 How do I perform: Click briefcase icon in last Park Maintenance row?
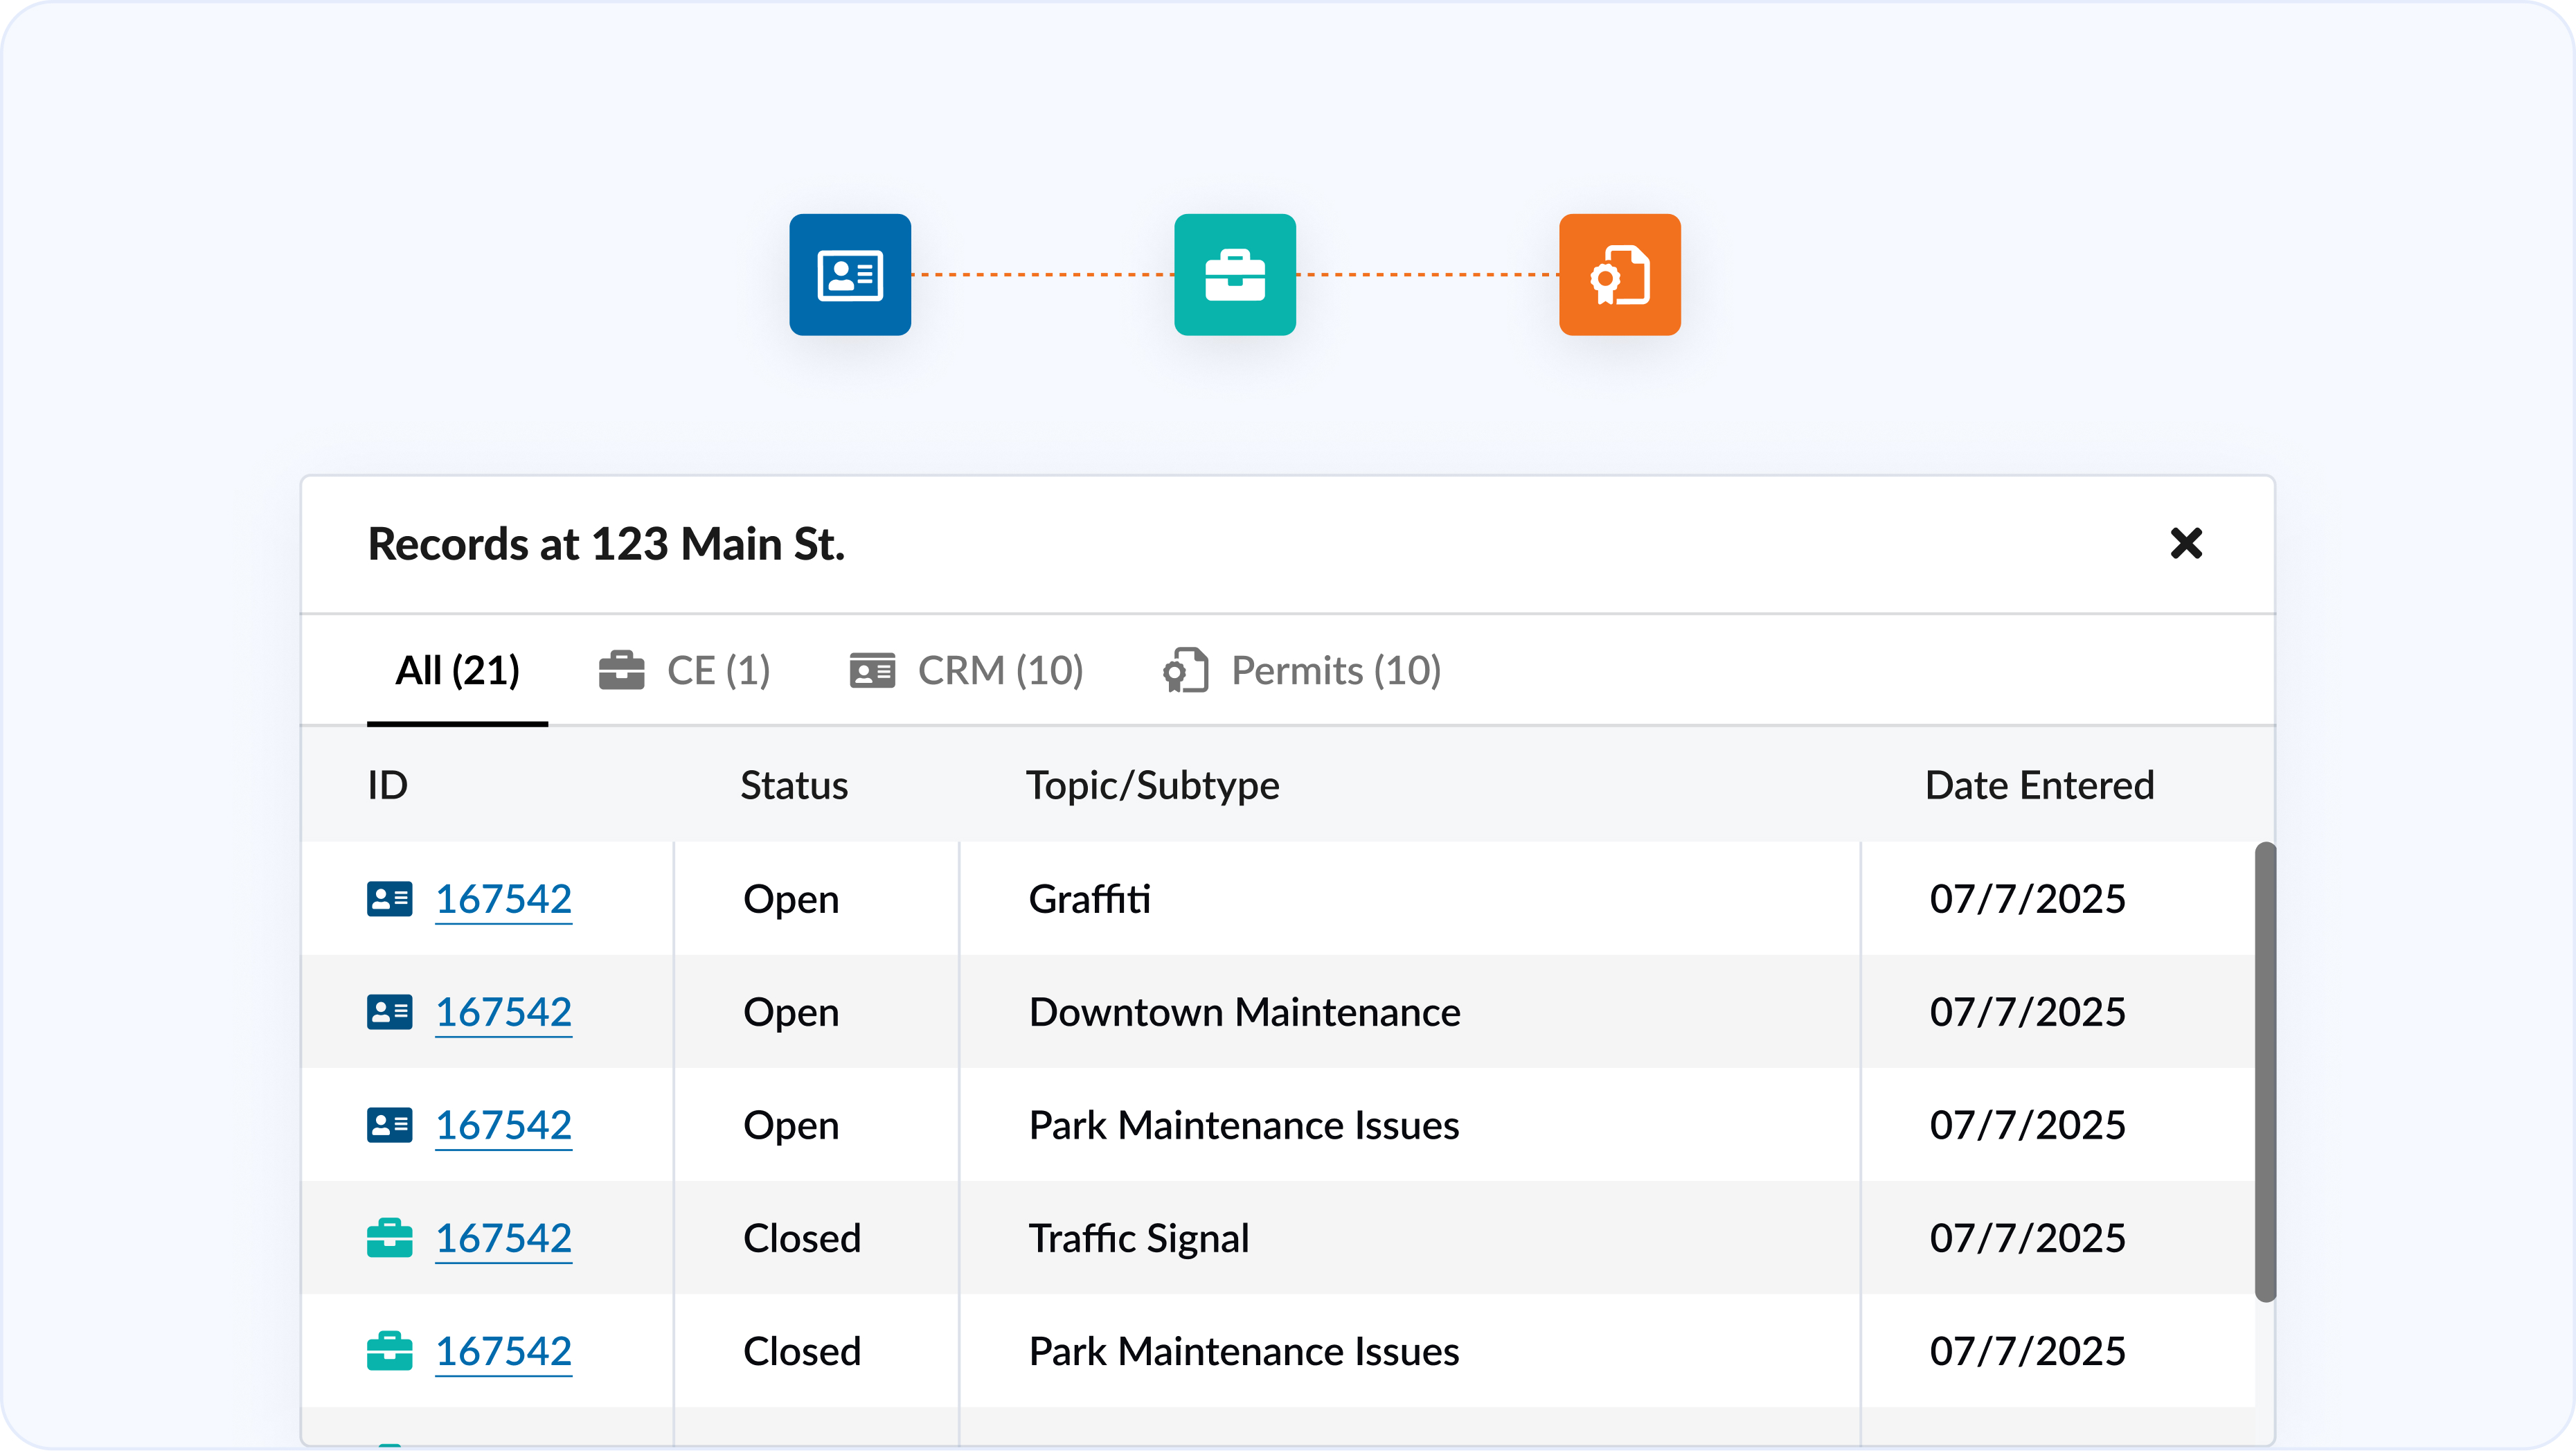[x=389, y=1350]
